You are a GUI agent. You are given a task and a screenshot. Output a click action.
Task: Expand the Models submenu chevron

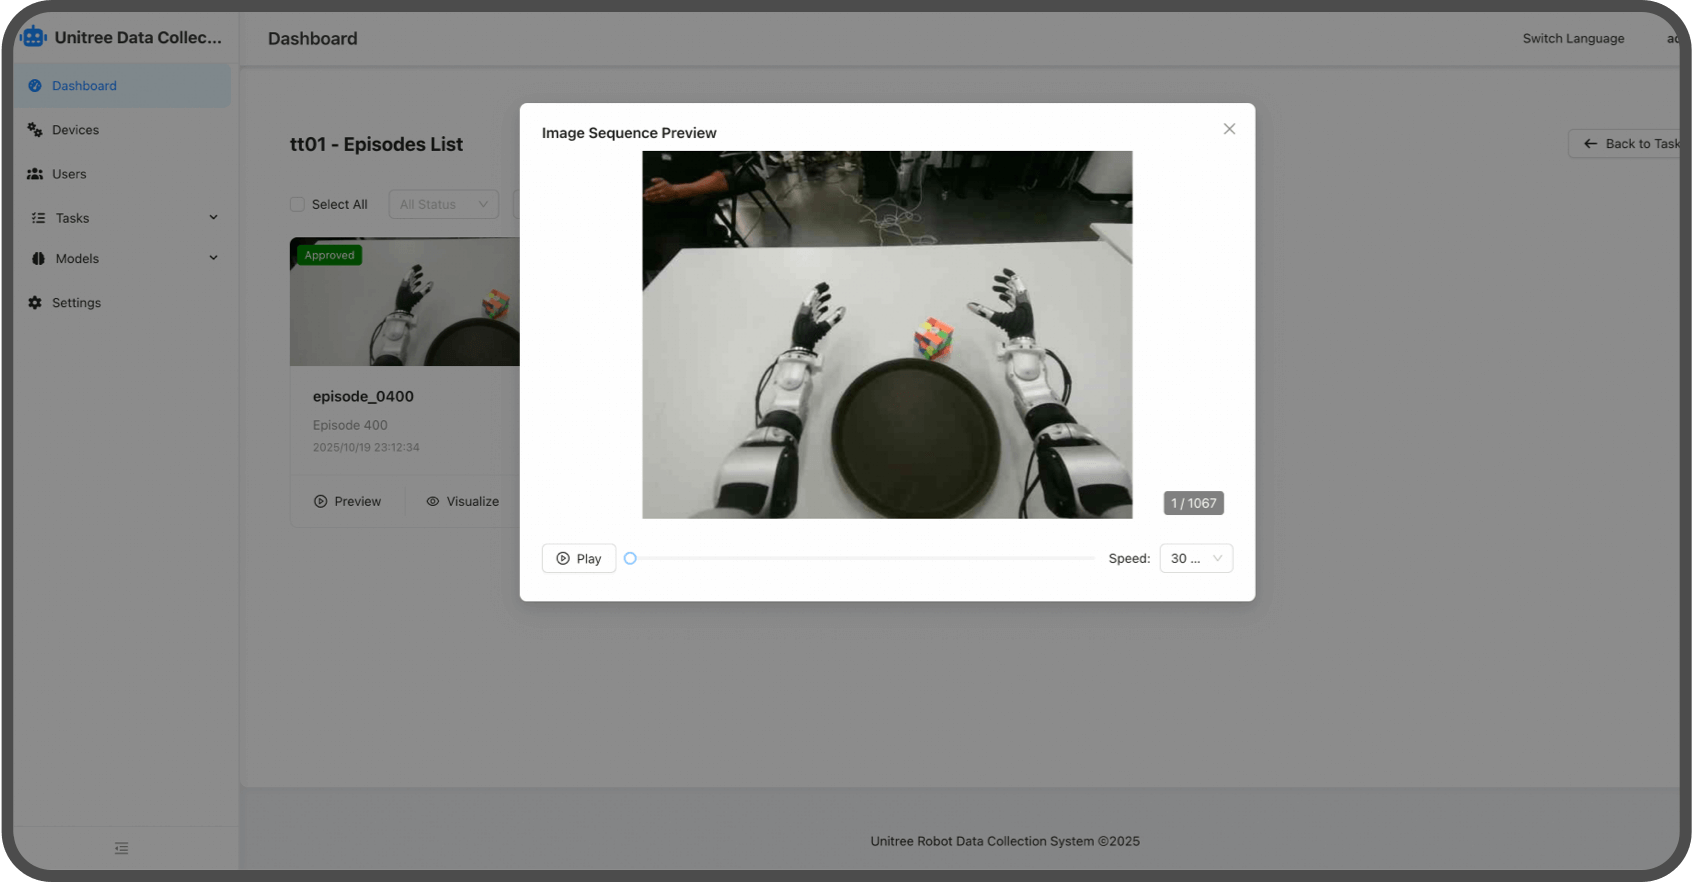point(213,258)
